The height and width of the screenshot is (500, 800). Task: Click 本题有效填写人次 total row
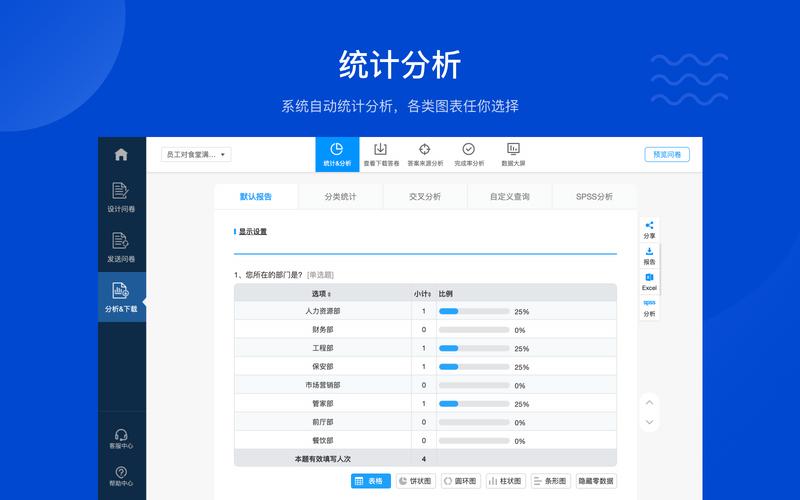[x=425, y=459]
